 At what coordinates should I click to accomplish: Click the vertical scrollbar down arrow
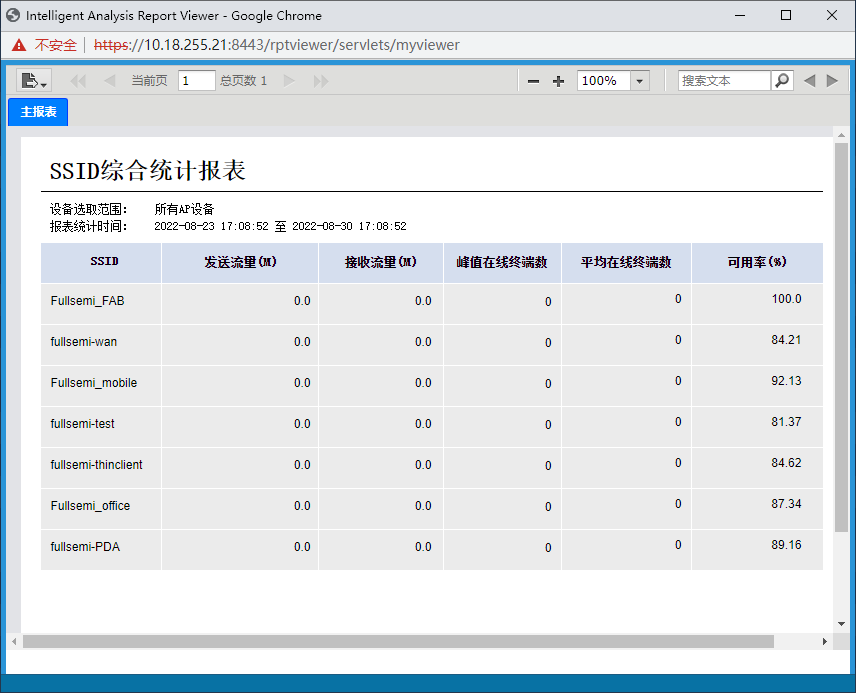pos(841,623)
